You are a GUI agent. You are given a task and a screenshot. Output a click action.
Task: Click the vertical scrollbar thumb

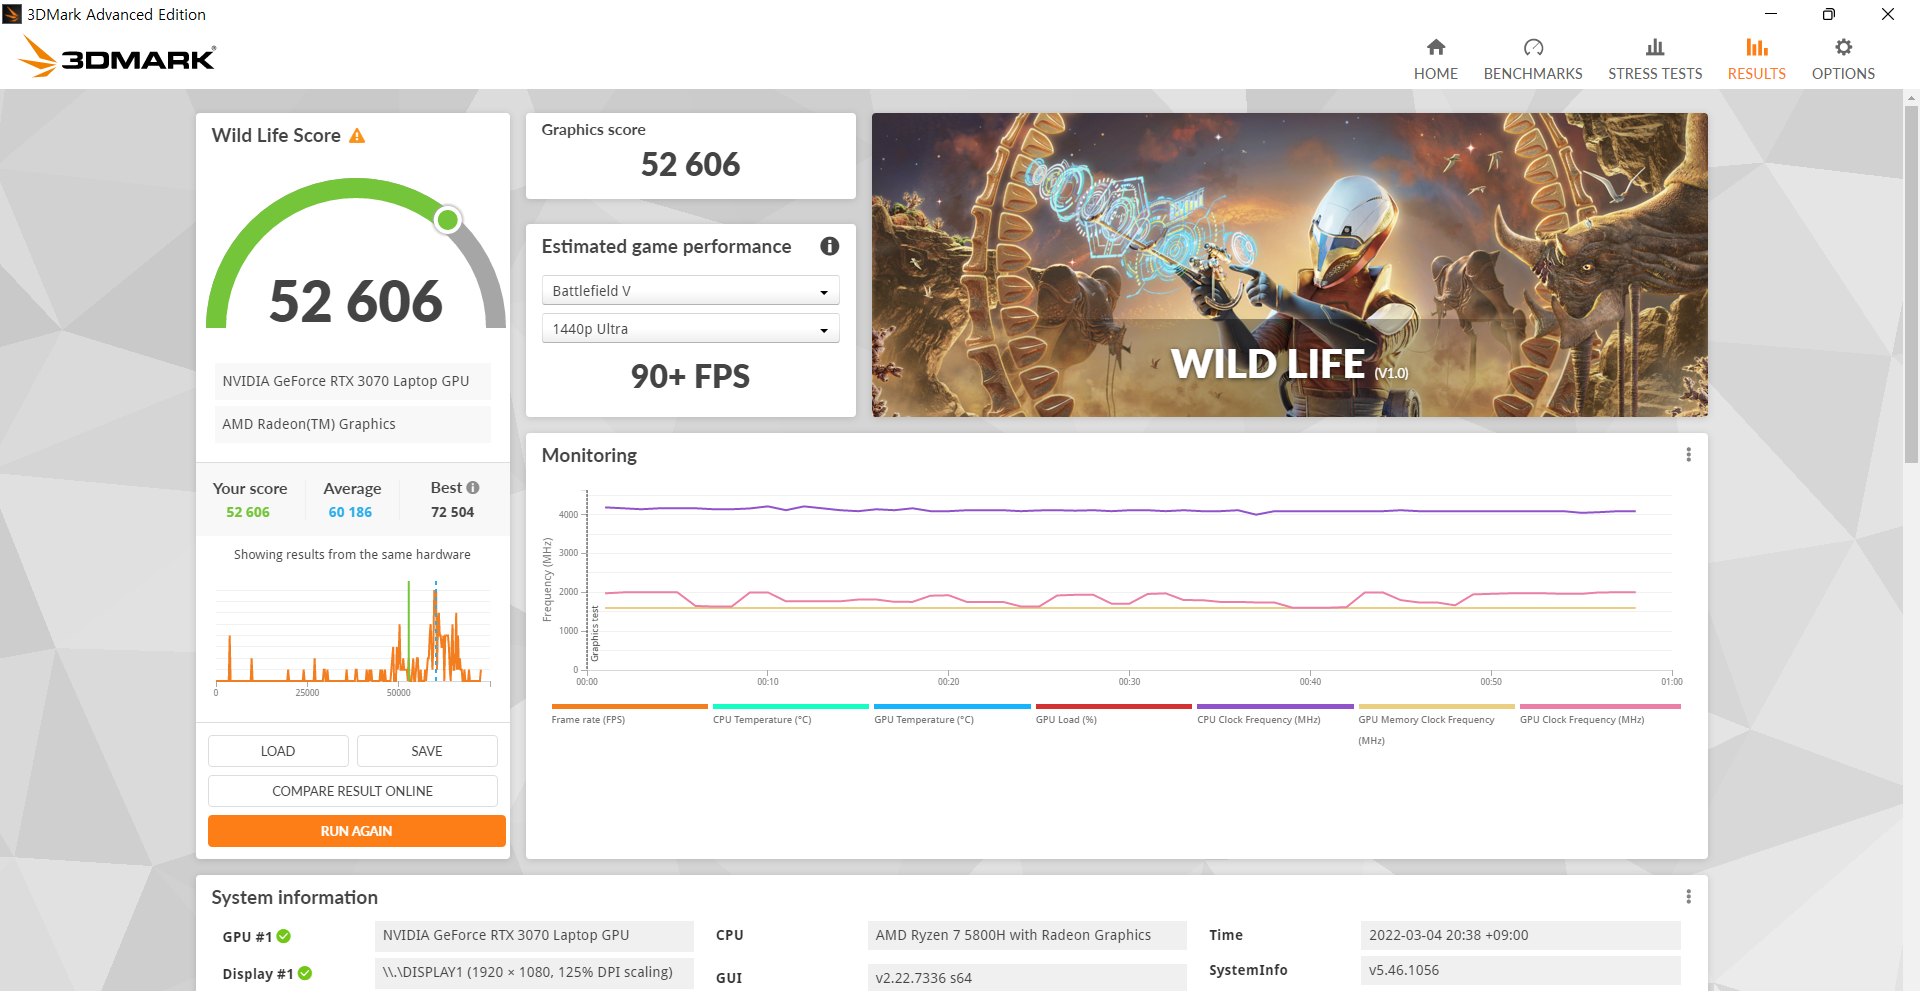point(1911,283)
